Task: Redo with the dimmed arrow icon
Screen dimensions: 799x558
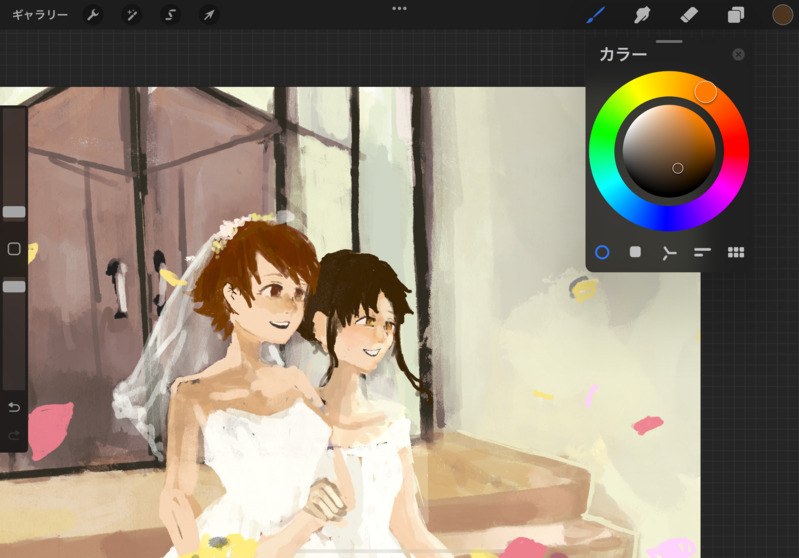Action: [x=14, y=435]
